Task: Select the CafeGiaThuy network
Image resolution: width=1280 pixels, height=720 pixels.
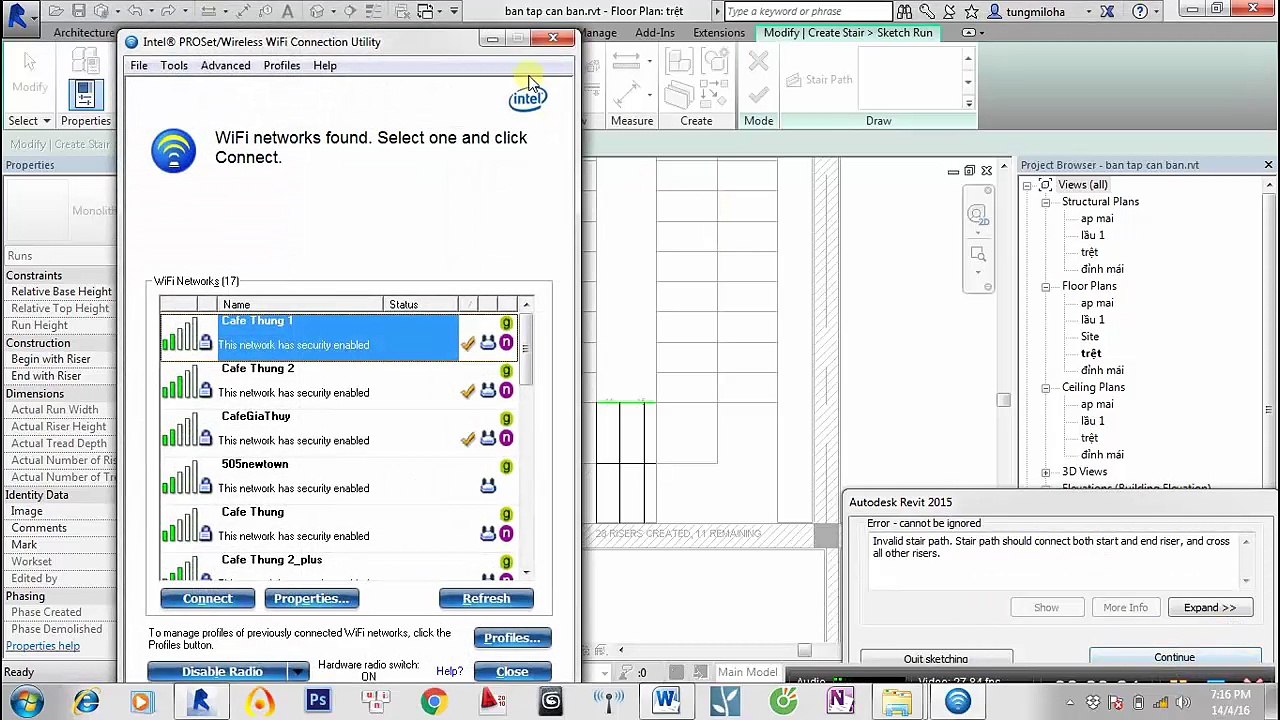Action: pos(340,429)
